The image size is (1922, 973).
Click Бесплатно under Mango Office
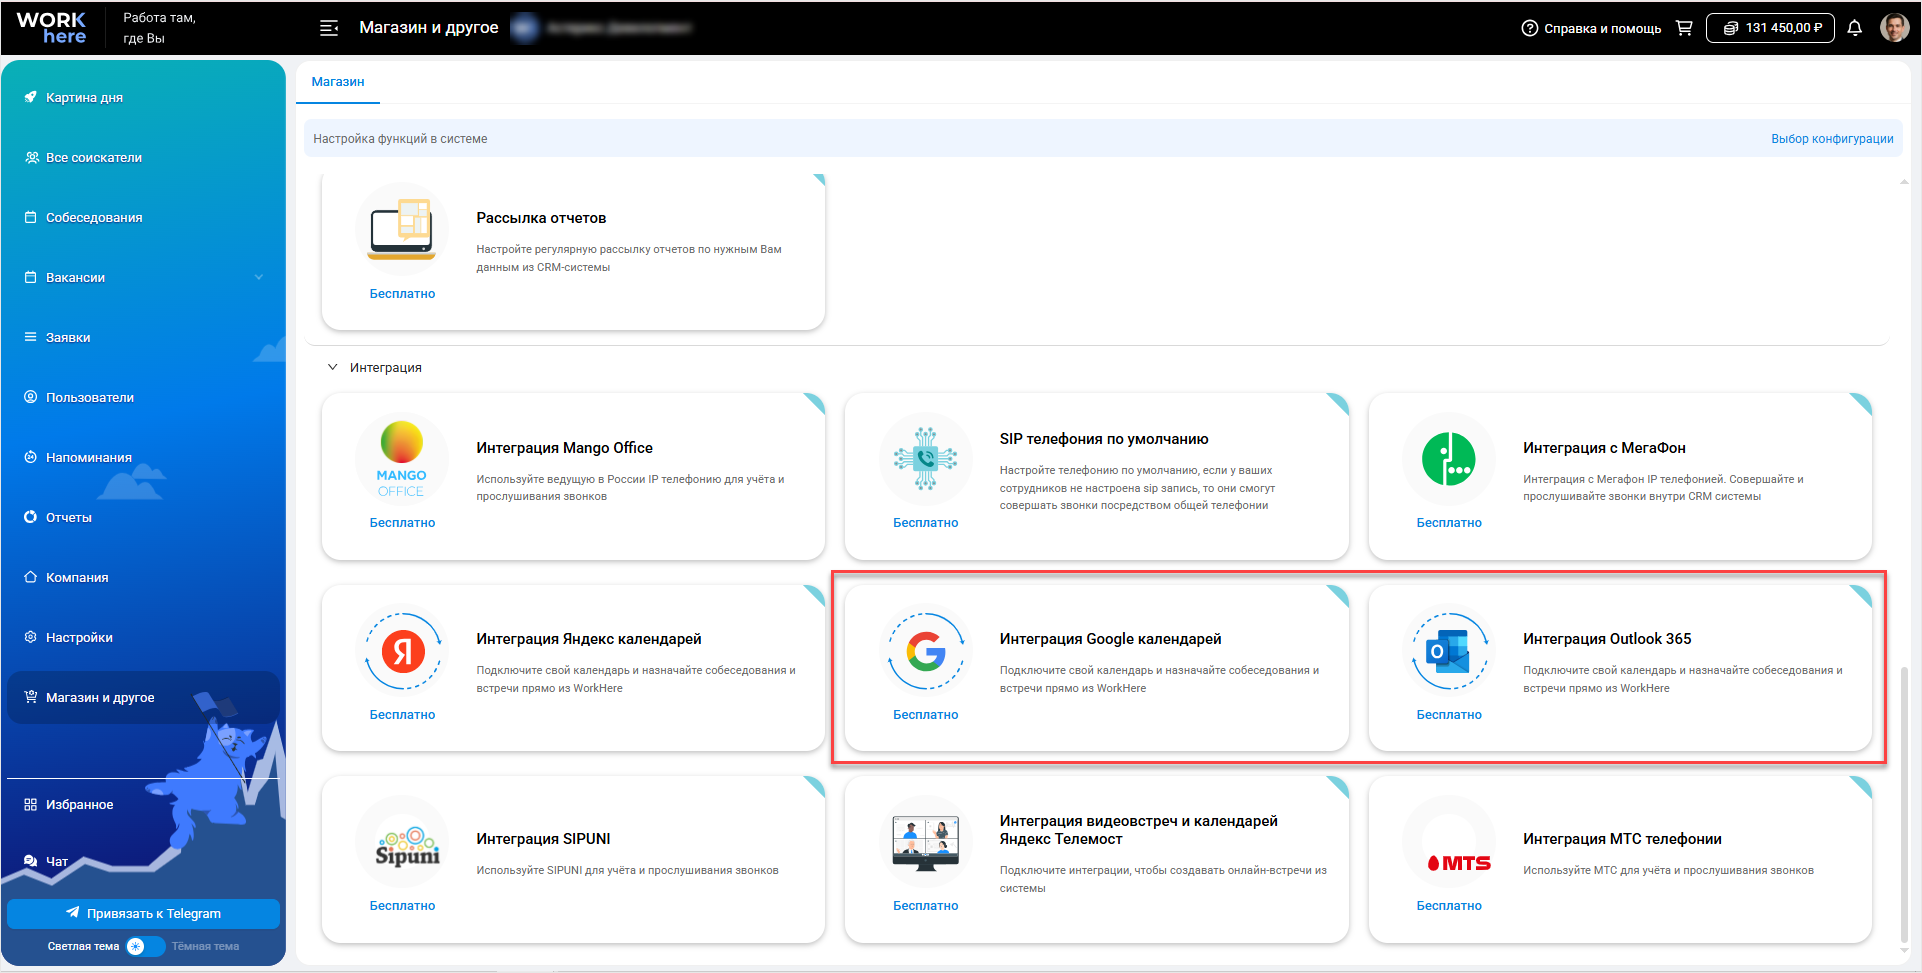pyautogui.click(x=402, y=523)
